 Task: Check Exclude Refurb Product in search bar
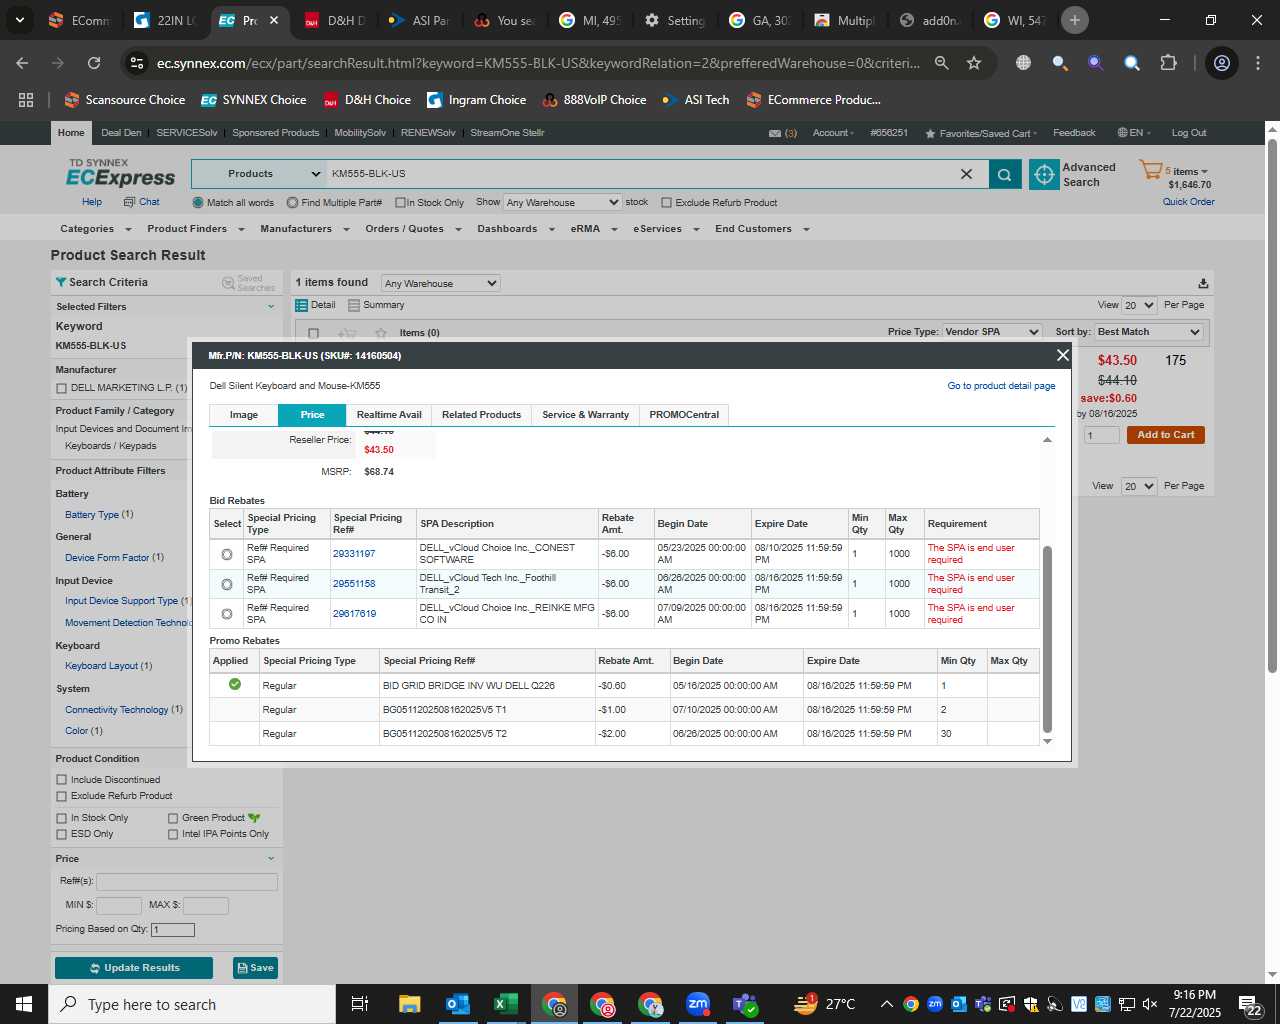[x=666, y=203]
